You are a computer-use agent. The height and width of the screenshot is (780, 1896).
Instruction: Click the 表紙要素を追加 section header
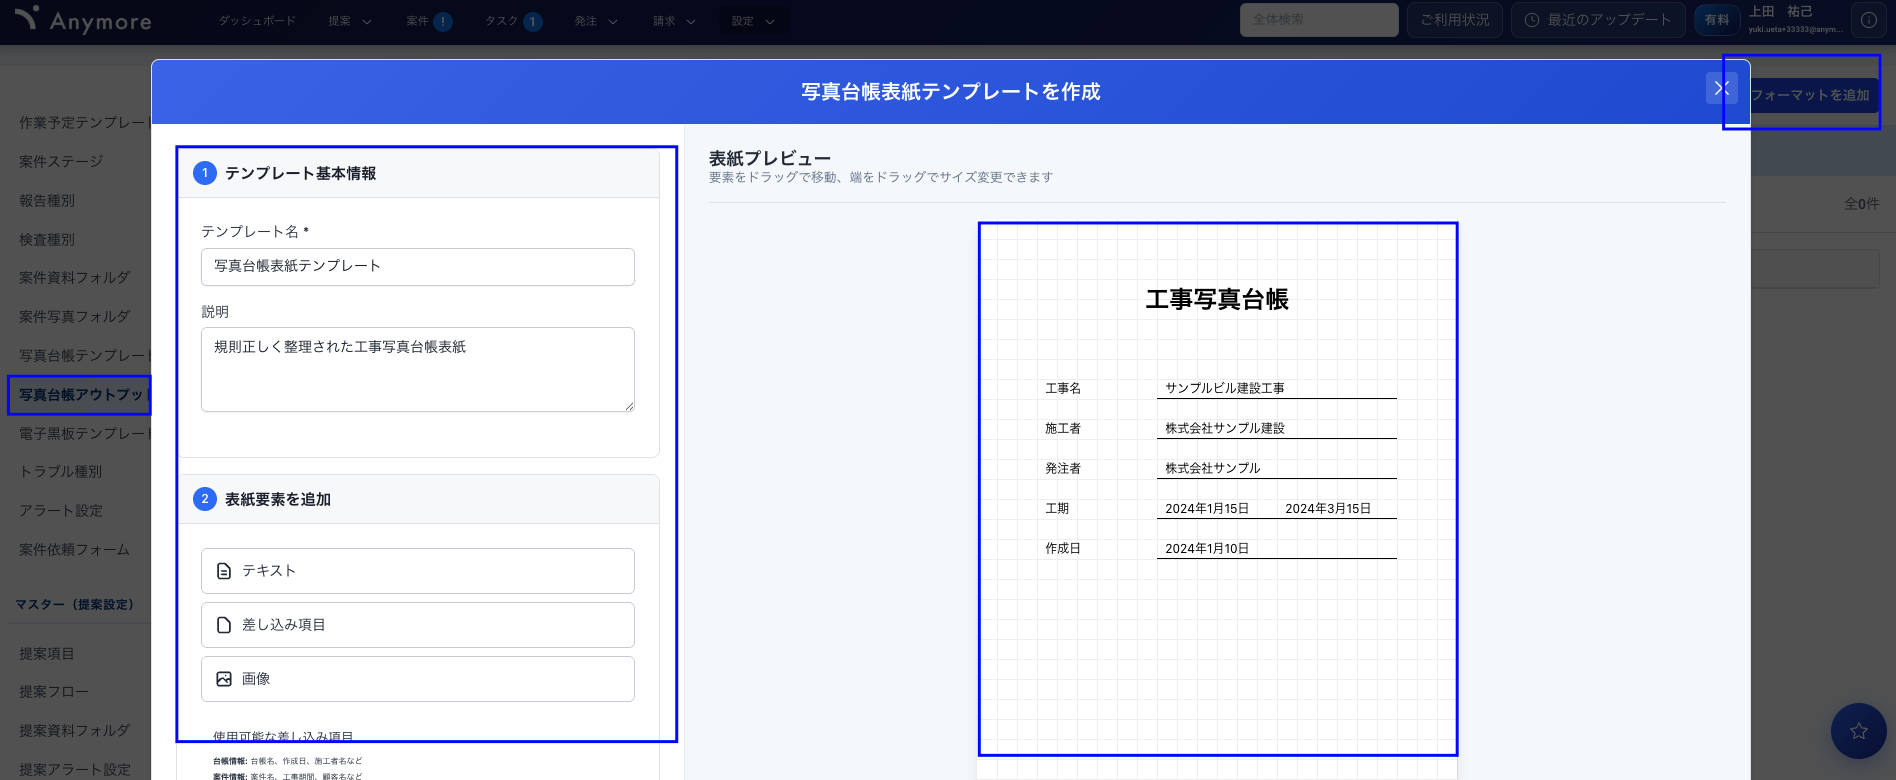coord(418,499)
